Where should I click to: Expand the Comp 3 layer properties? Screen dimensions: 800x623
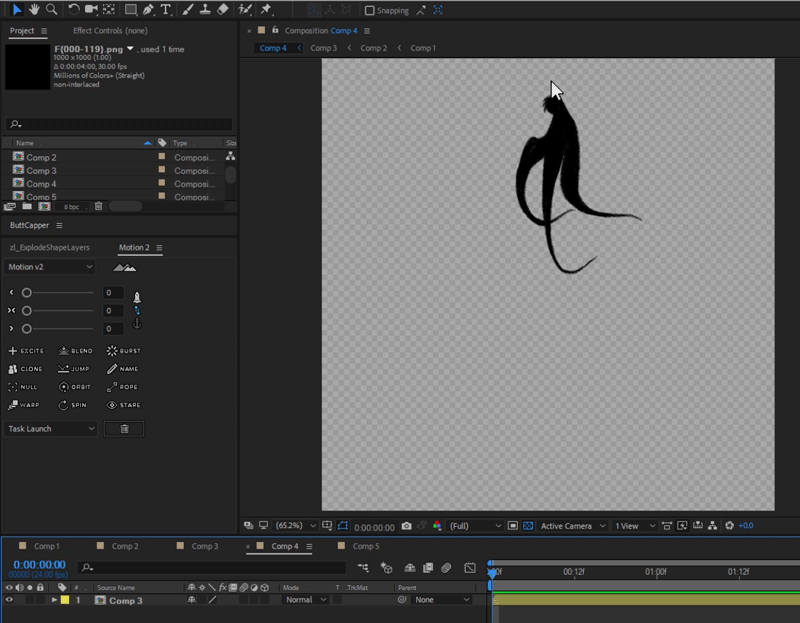pos(54,600)
